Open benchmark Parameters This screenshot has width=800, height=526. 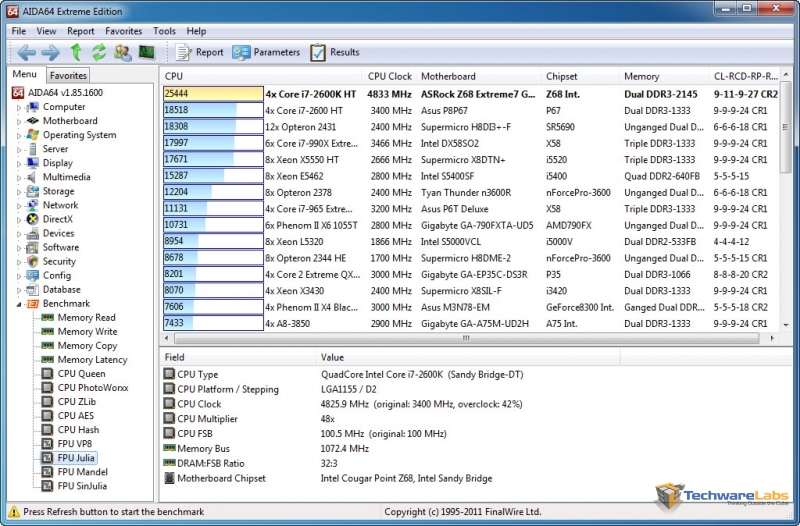266,52
